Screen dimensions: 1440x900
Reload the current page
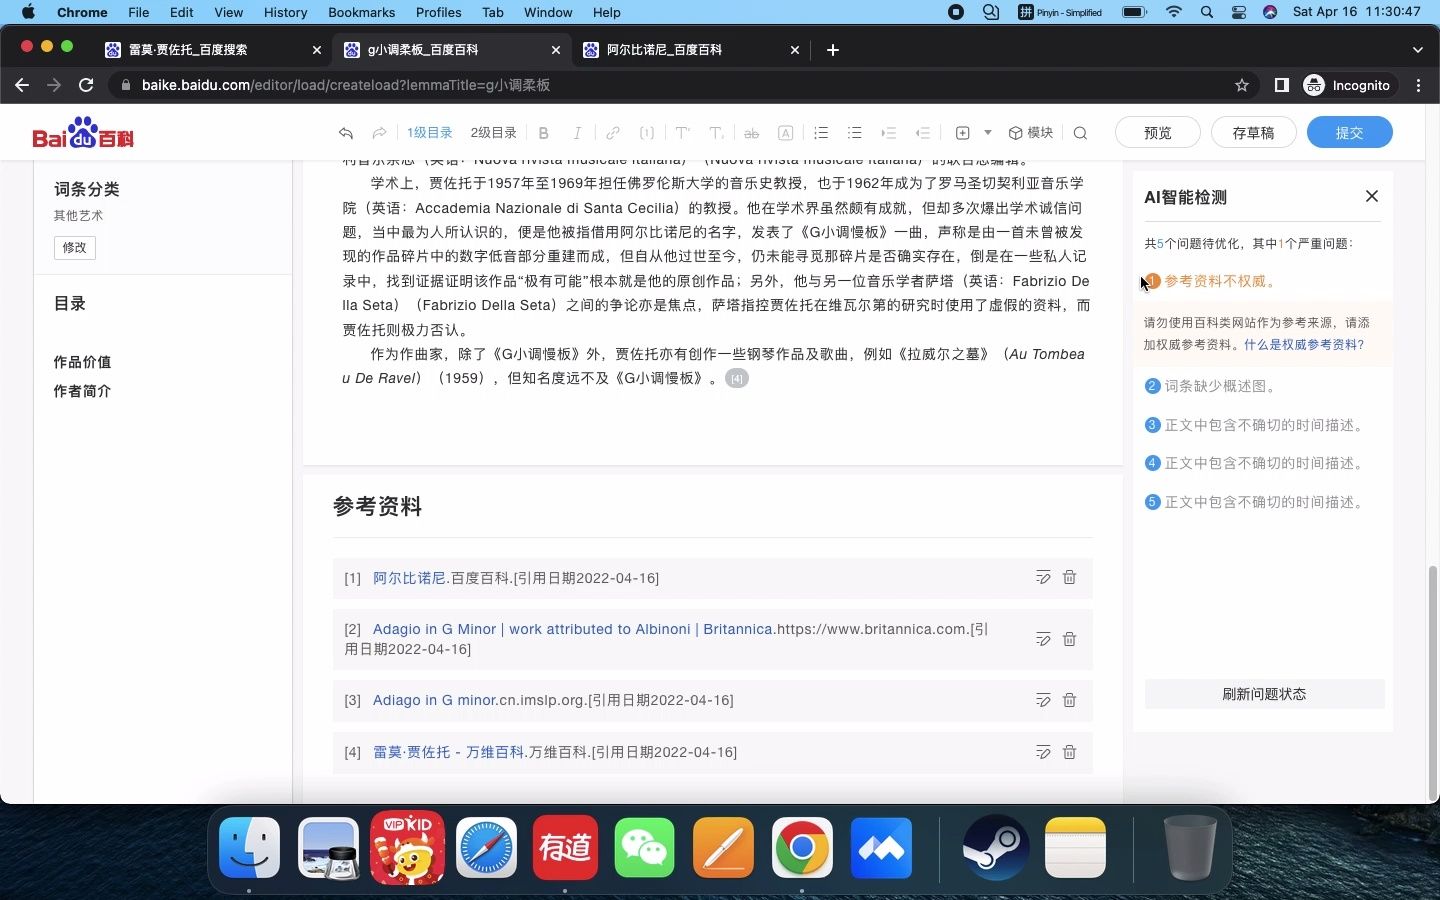coord(86,85)
